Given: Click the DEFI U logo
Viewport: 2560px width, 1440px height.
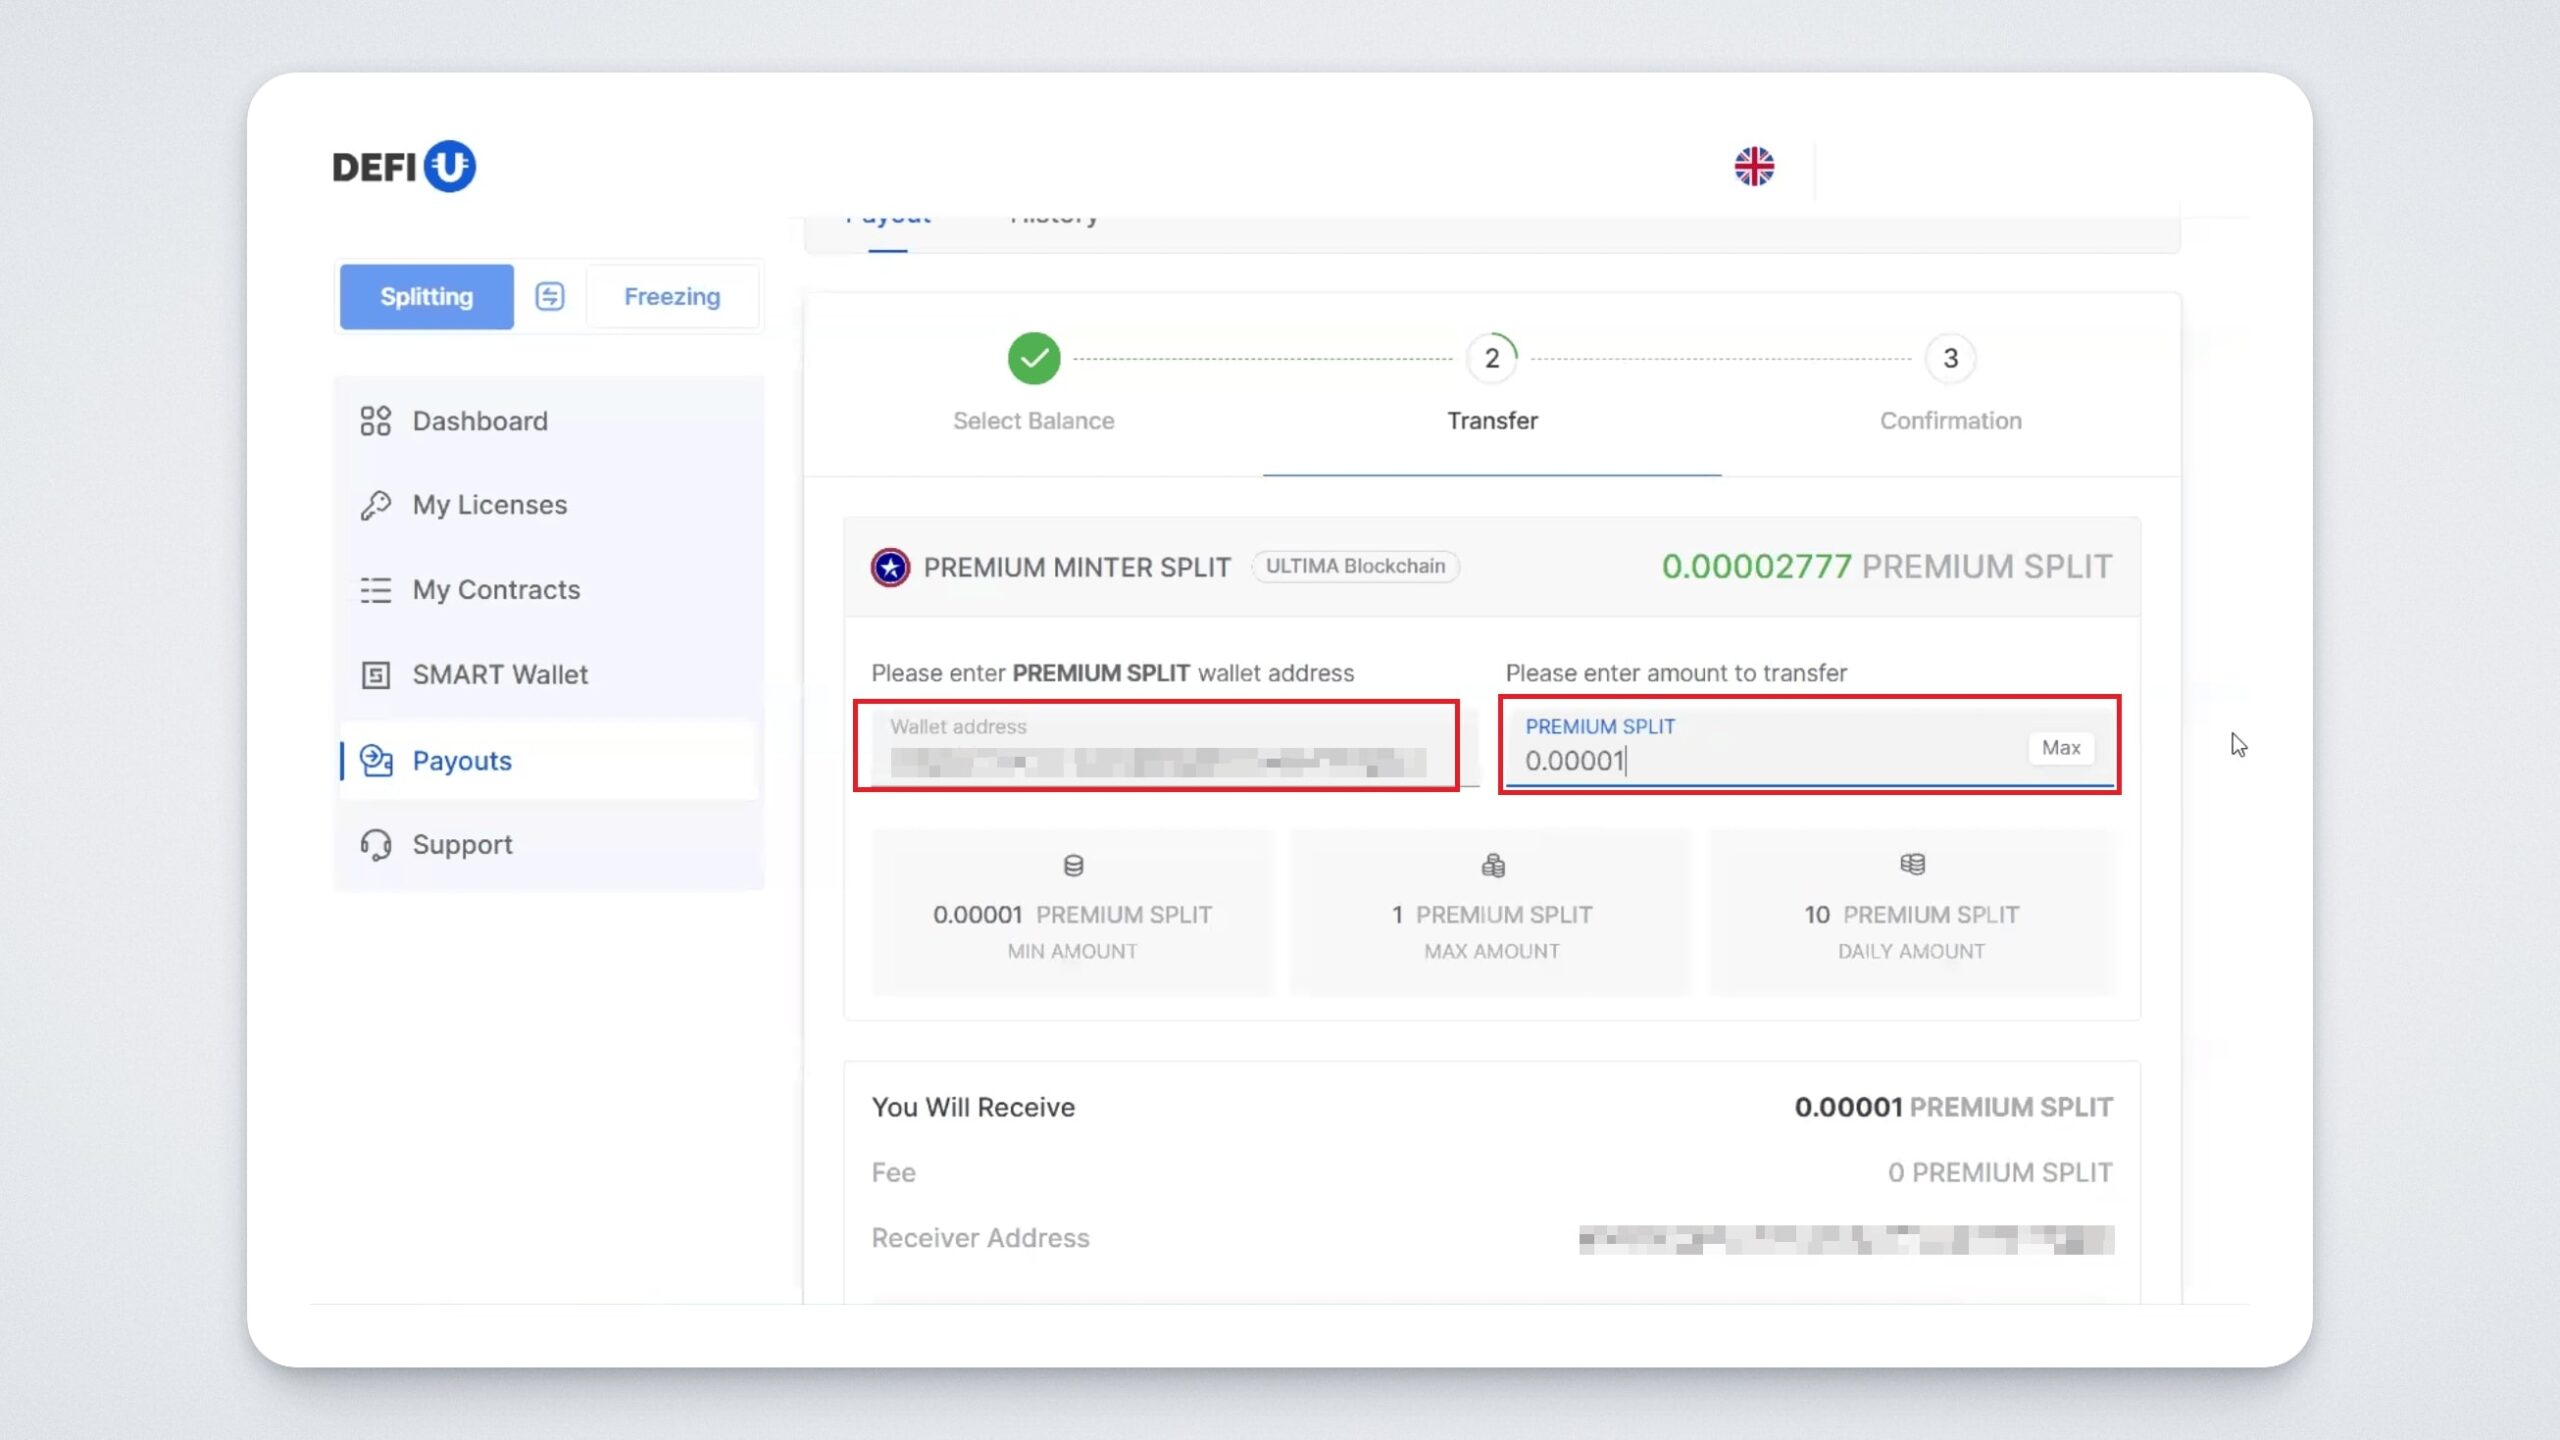Looking at the screenshot, I should (403, 166).
